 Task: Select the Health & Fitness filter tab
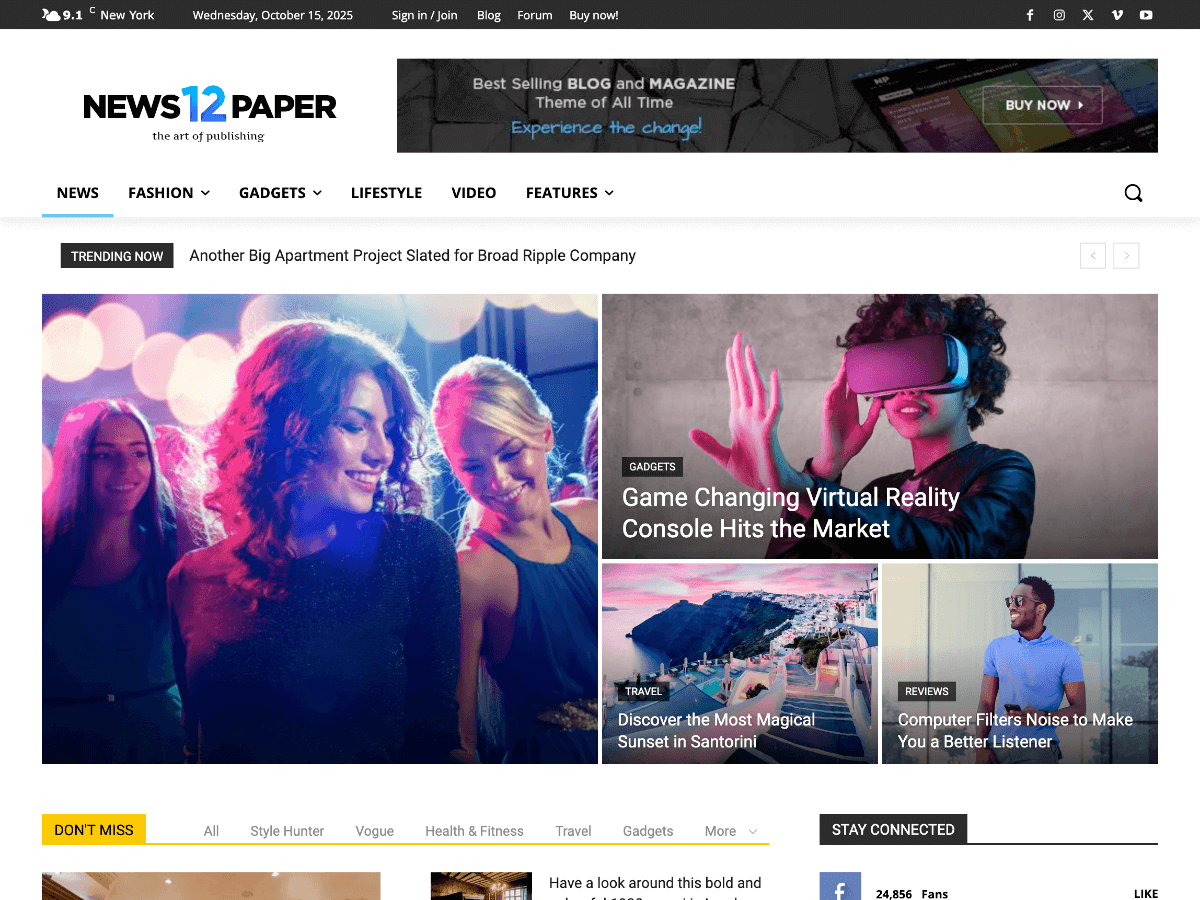point(474,831)
